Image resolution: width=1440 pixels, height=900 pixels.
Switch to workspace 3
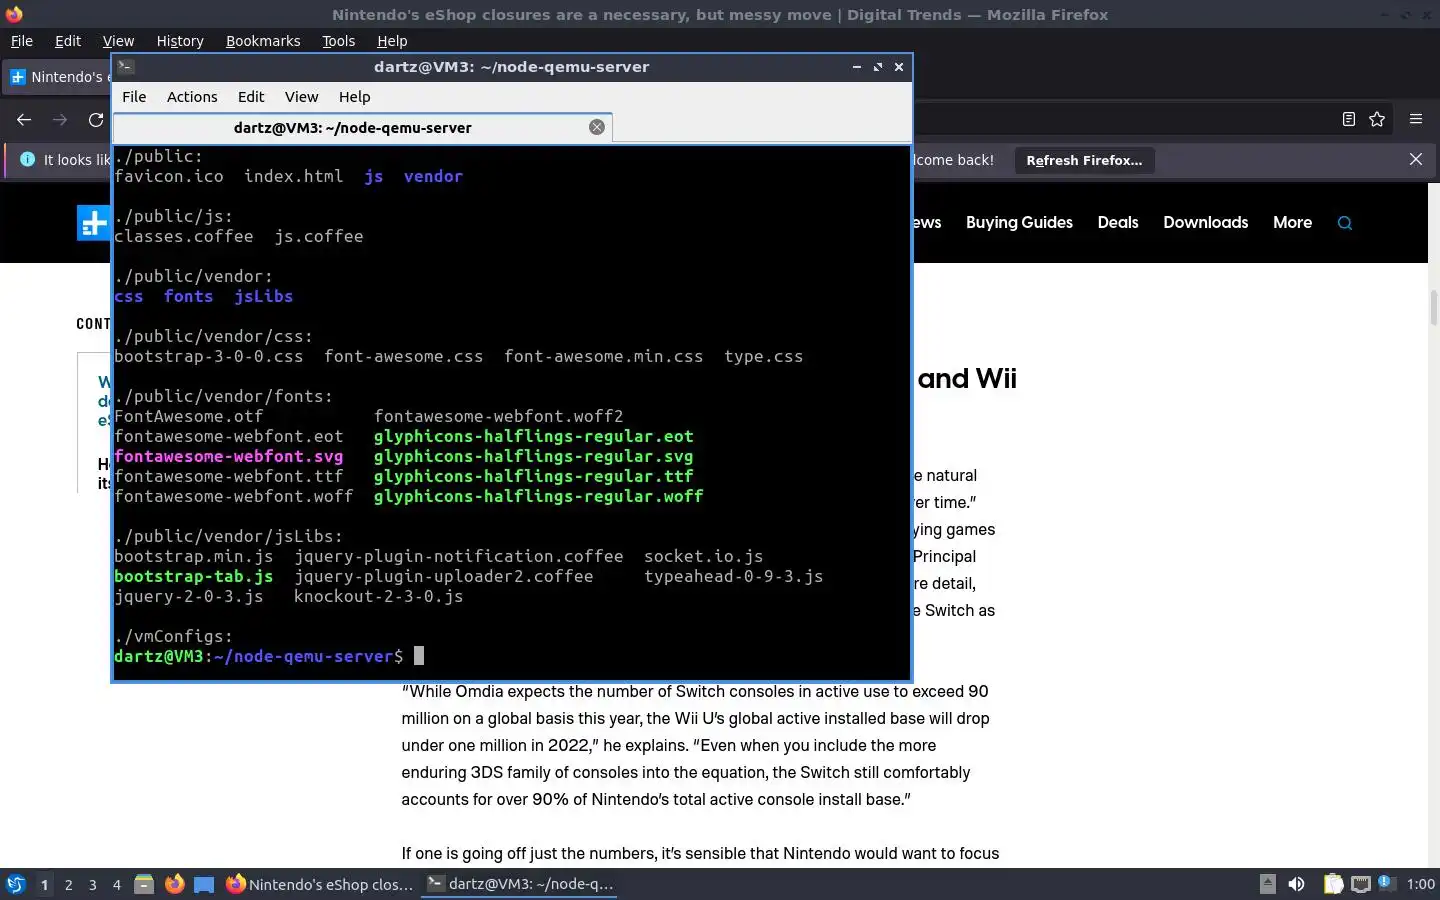92,884
